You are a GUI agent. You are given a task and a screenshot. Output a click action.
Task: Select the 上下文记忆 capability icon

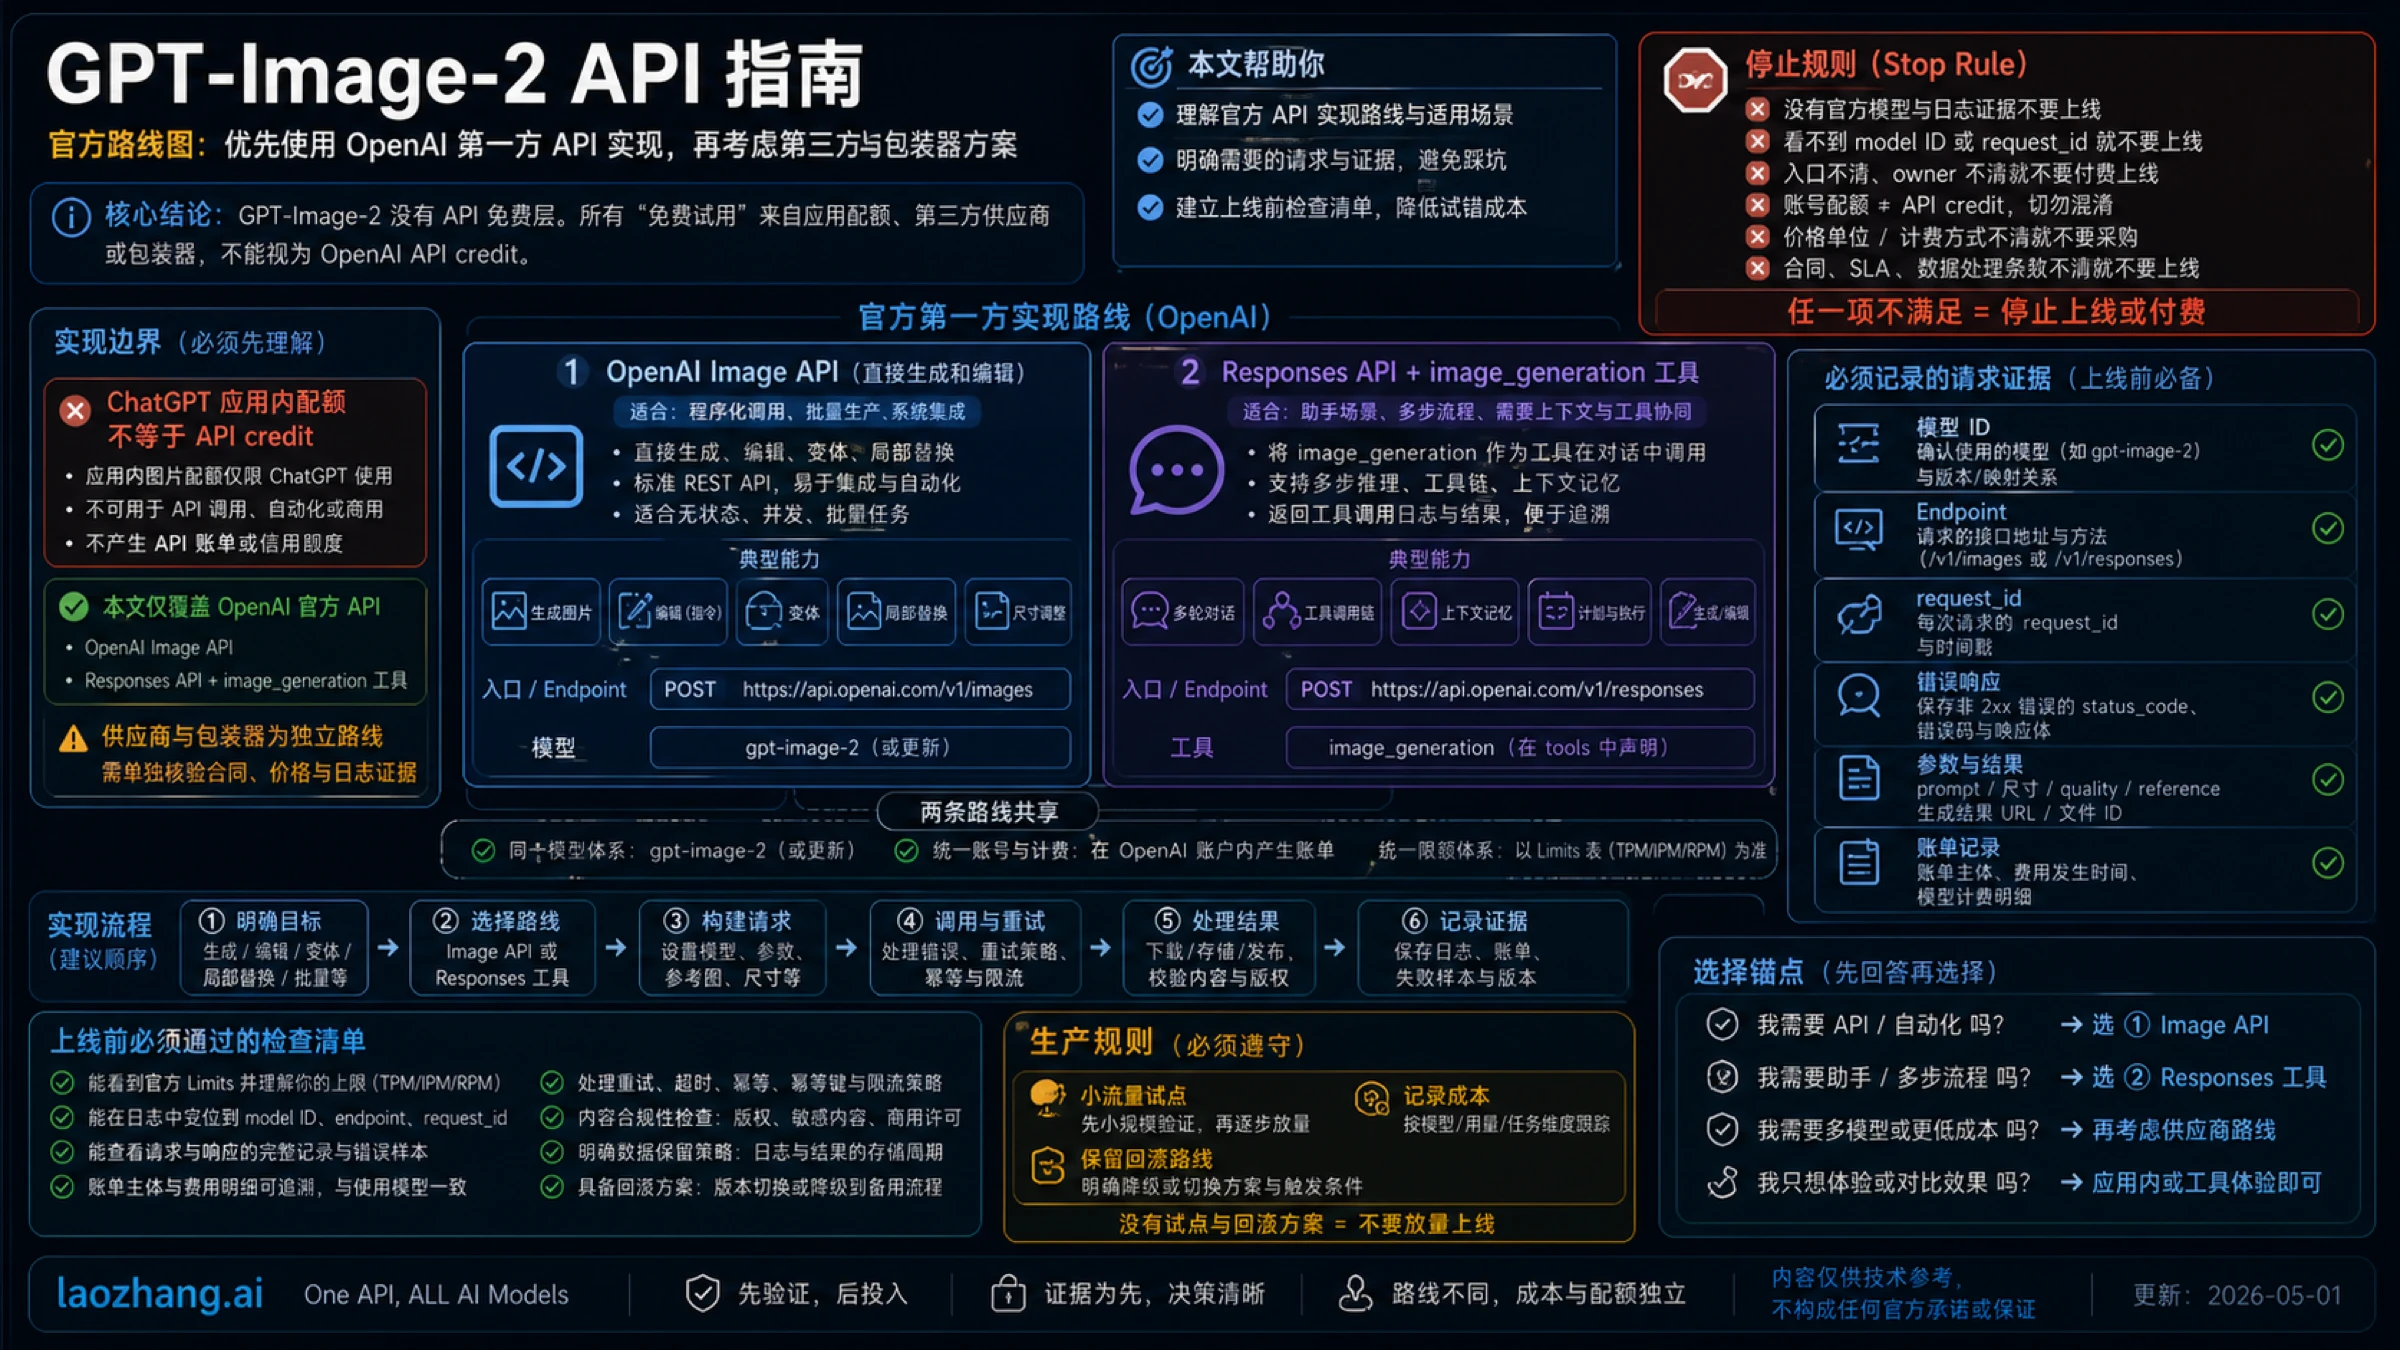[x=1419, y=611]
